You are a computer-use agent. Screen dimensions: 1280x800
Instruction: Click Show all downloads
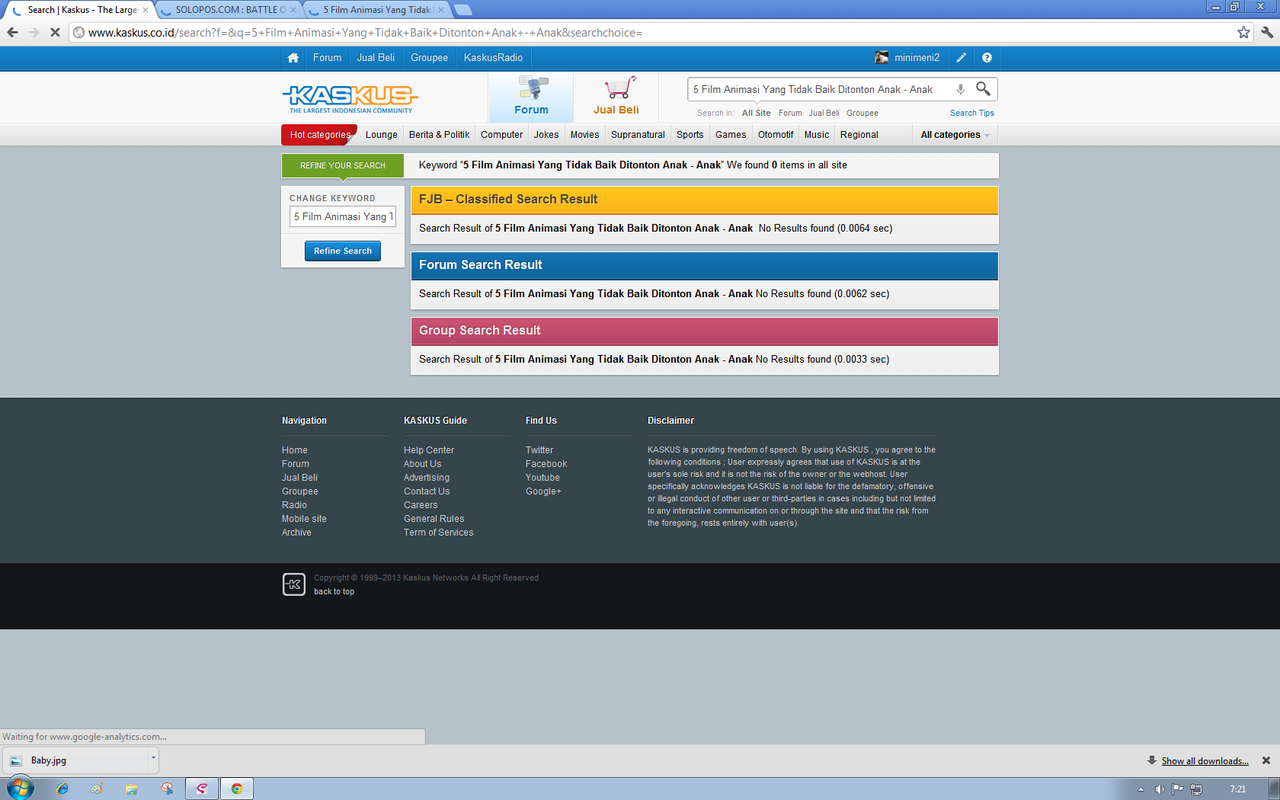pyautogui.click(x=1205, y=761)
